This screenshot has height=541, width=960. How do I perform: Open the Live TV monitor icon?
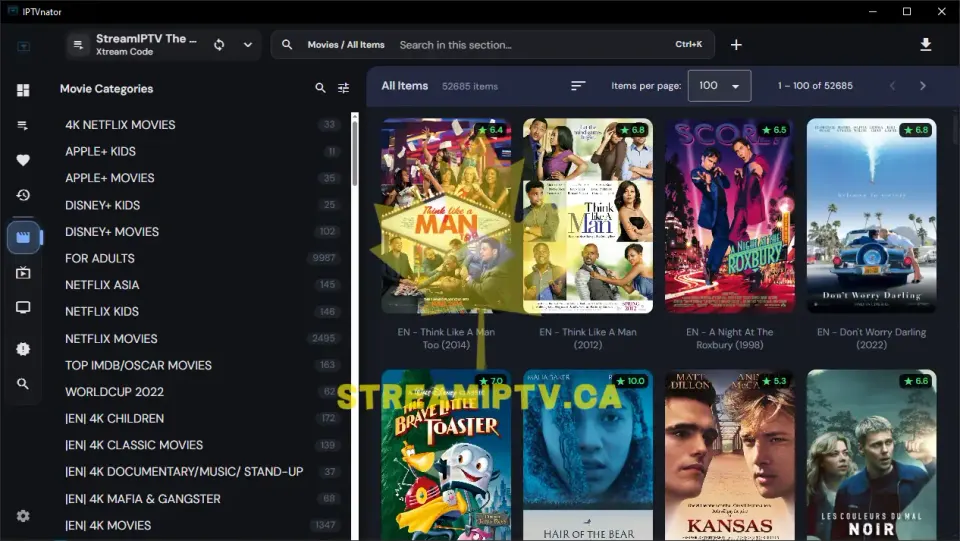tap(23, 307)
